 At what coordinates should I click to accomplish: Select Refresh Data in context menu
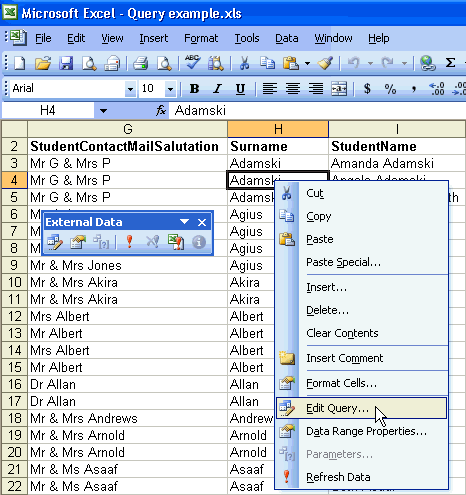coord(361,477)
